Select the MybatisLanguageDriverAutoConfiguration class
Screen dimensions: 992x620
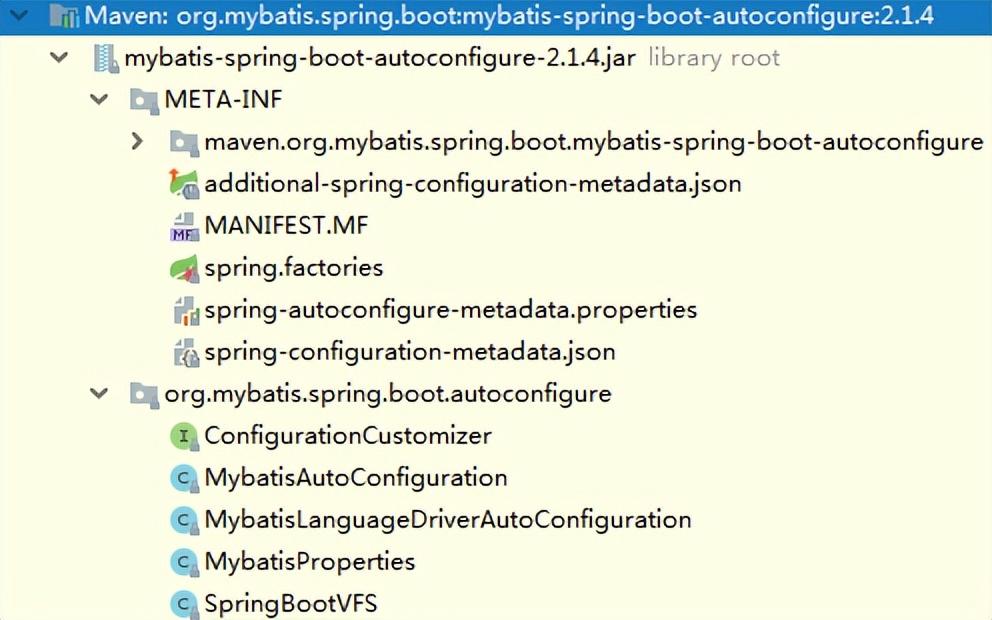448,520
